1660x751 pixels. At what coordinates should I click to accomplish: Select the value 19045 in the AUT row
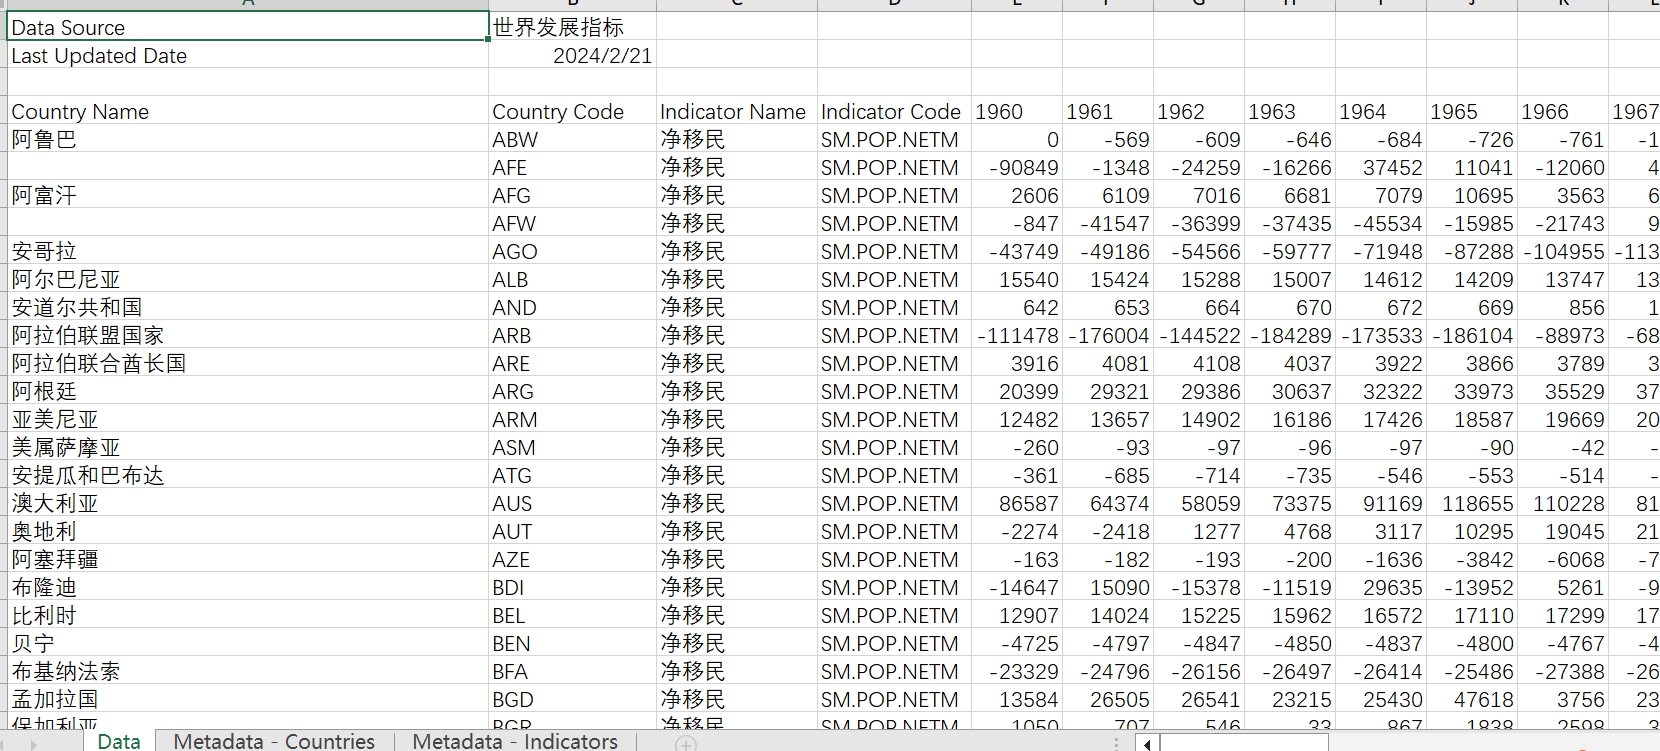pyautogui.click(x=1563, y=531)
